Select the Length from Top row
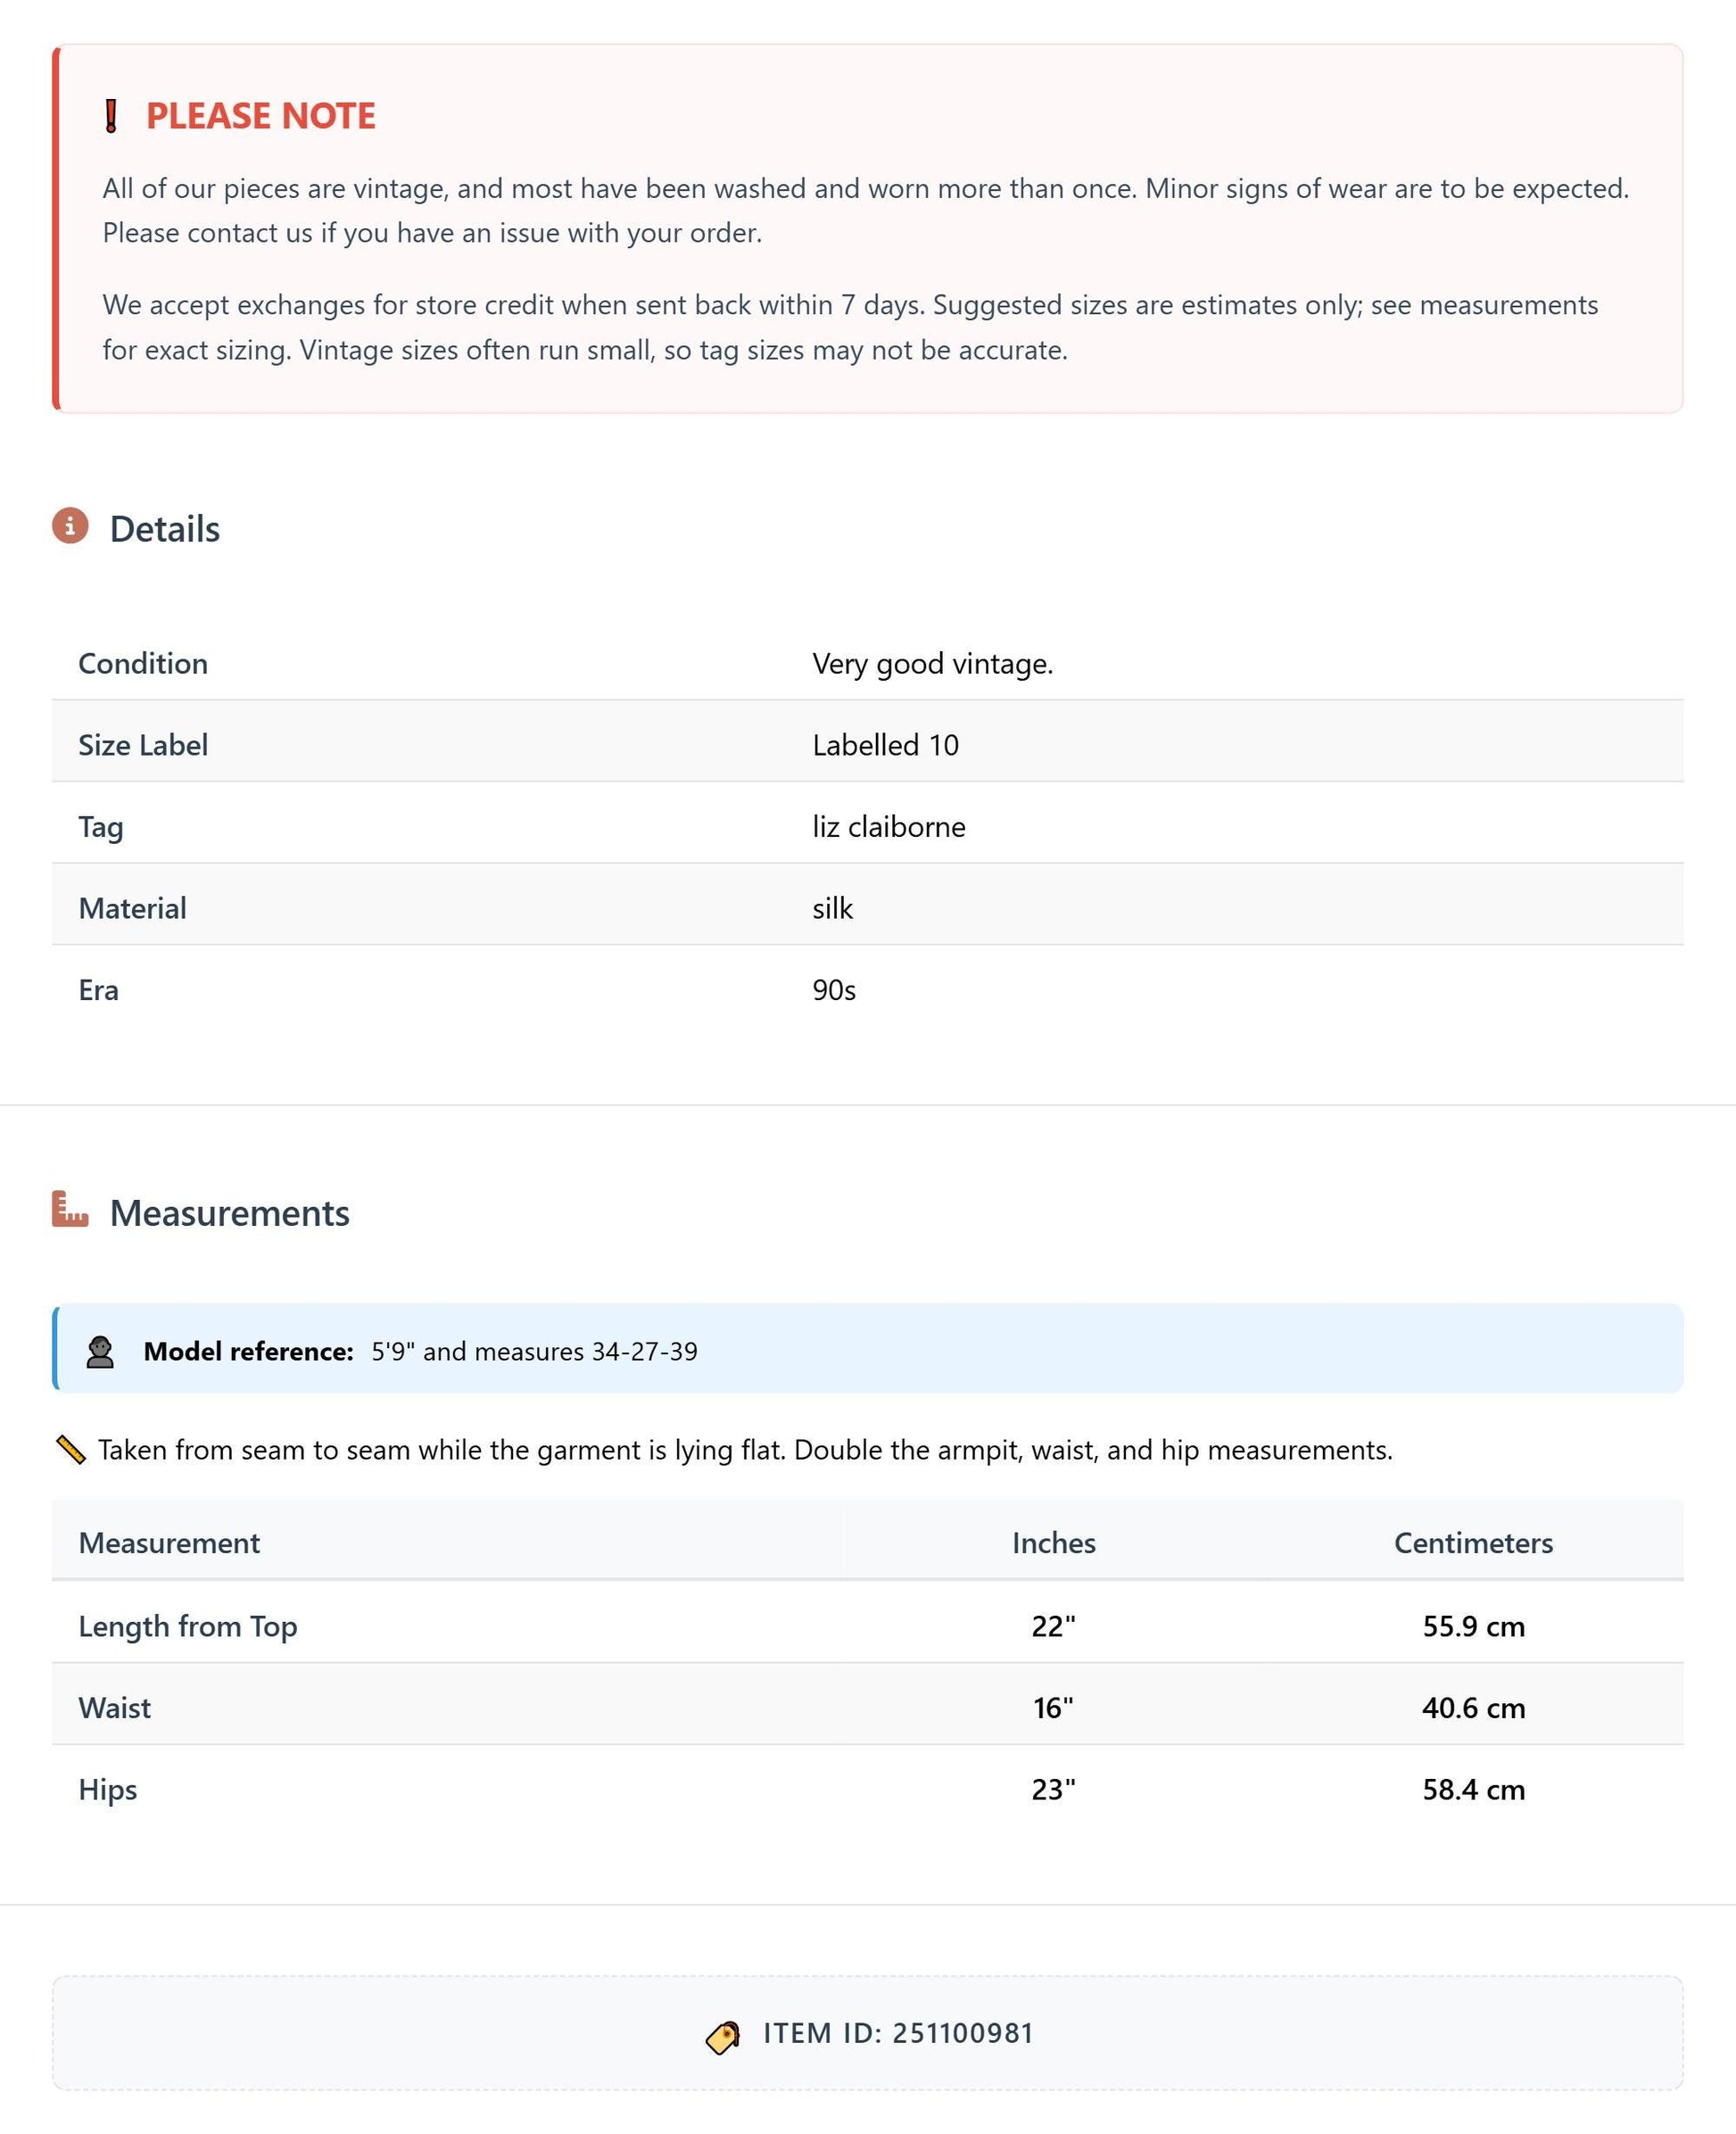Viewport: 1736px width, 2134px height. pyautogui.click(x=867, y=1624)
